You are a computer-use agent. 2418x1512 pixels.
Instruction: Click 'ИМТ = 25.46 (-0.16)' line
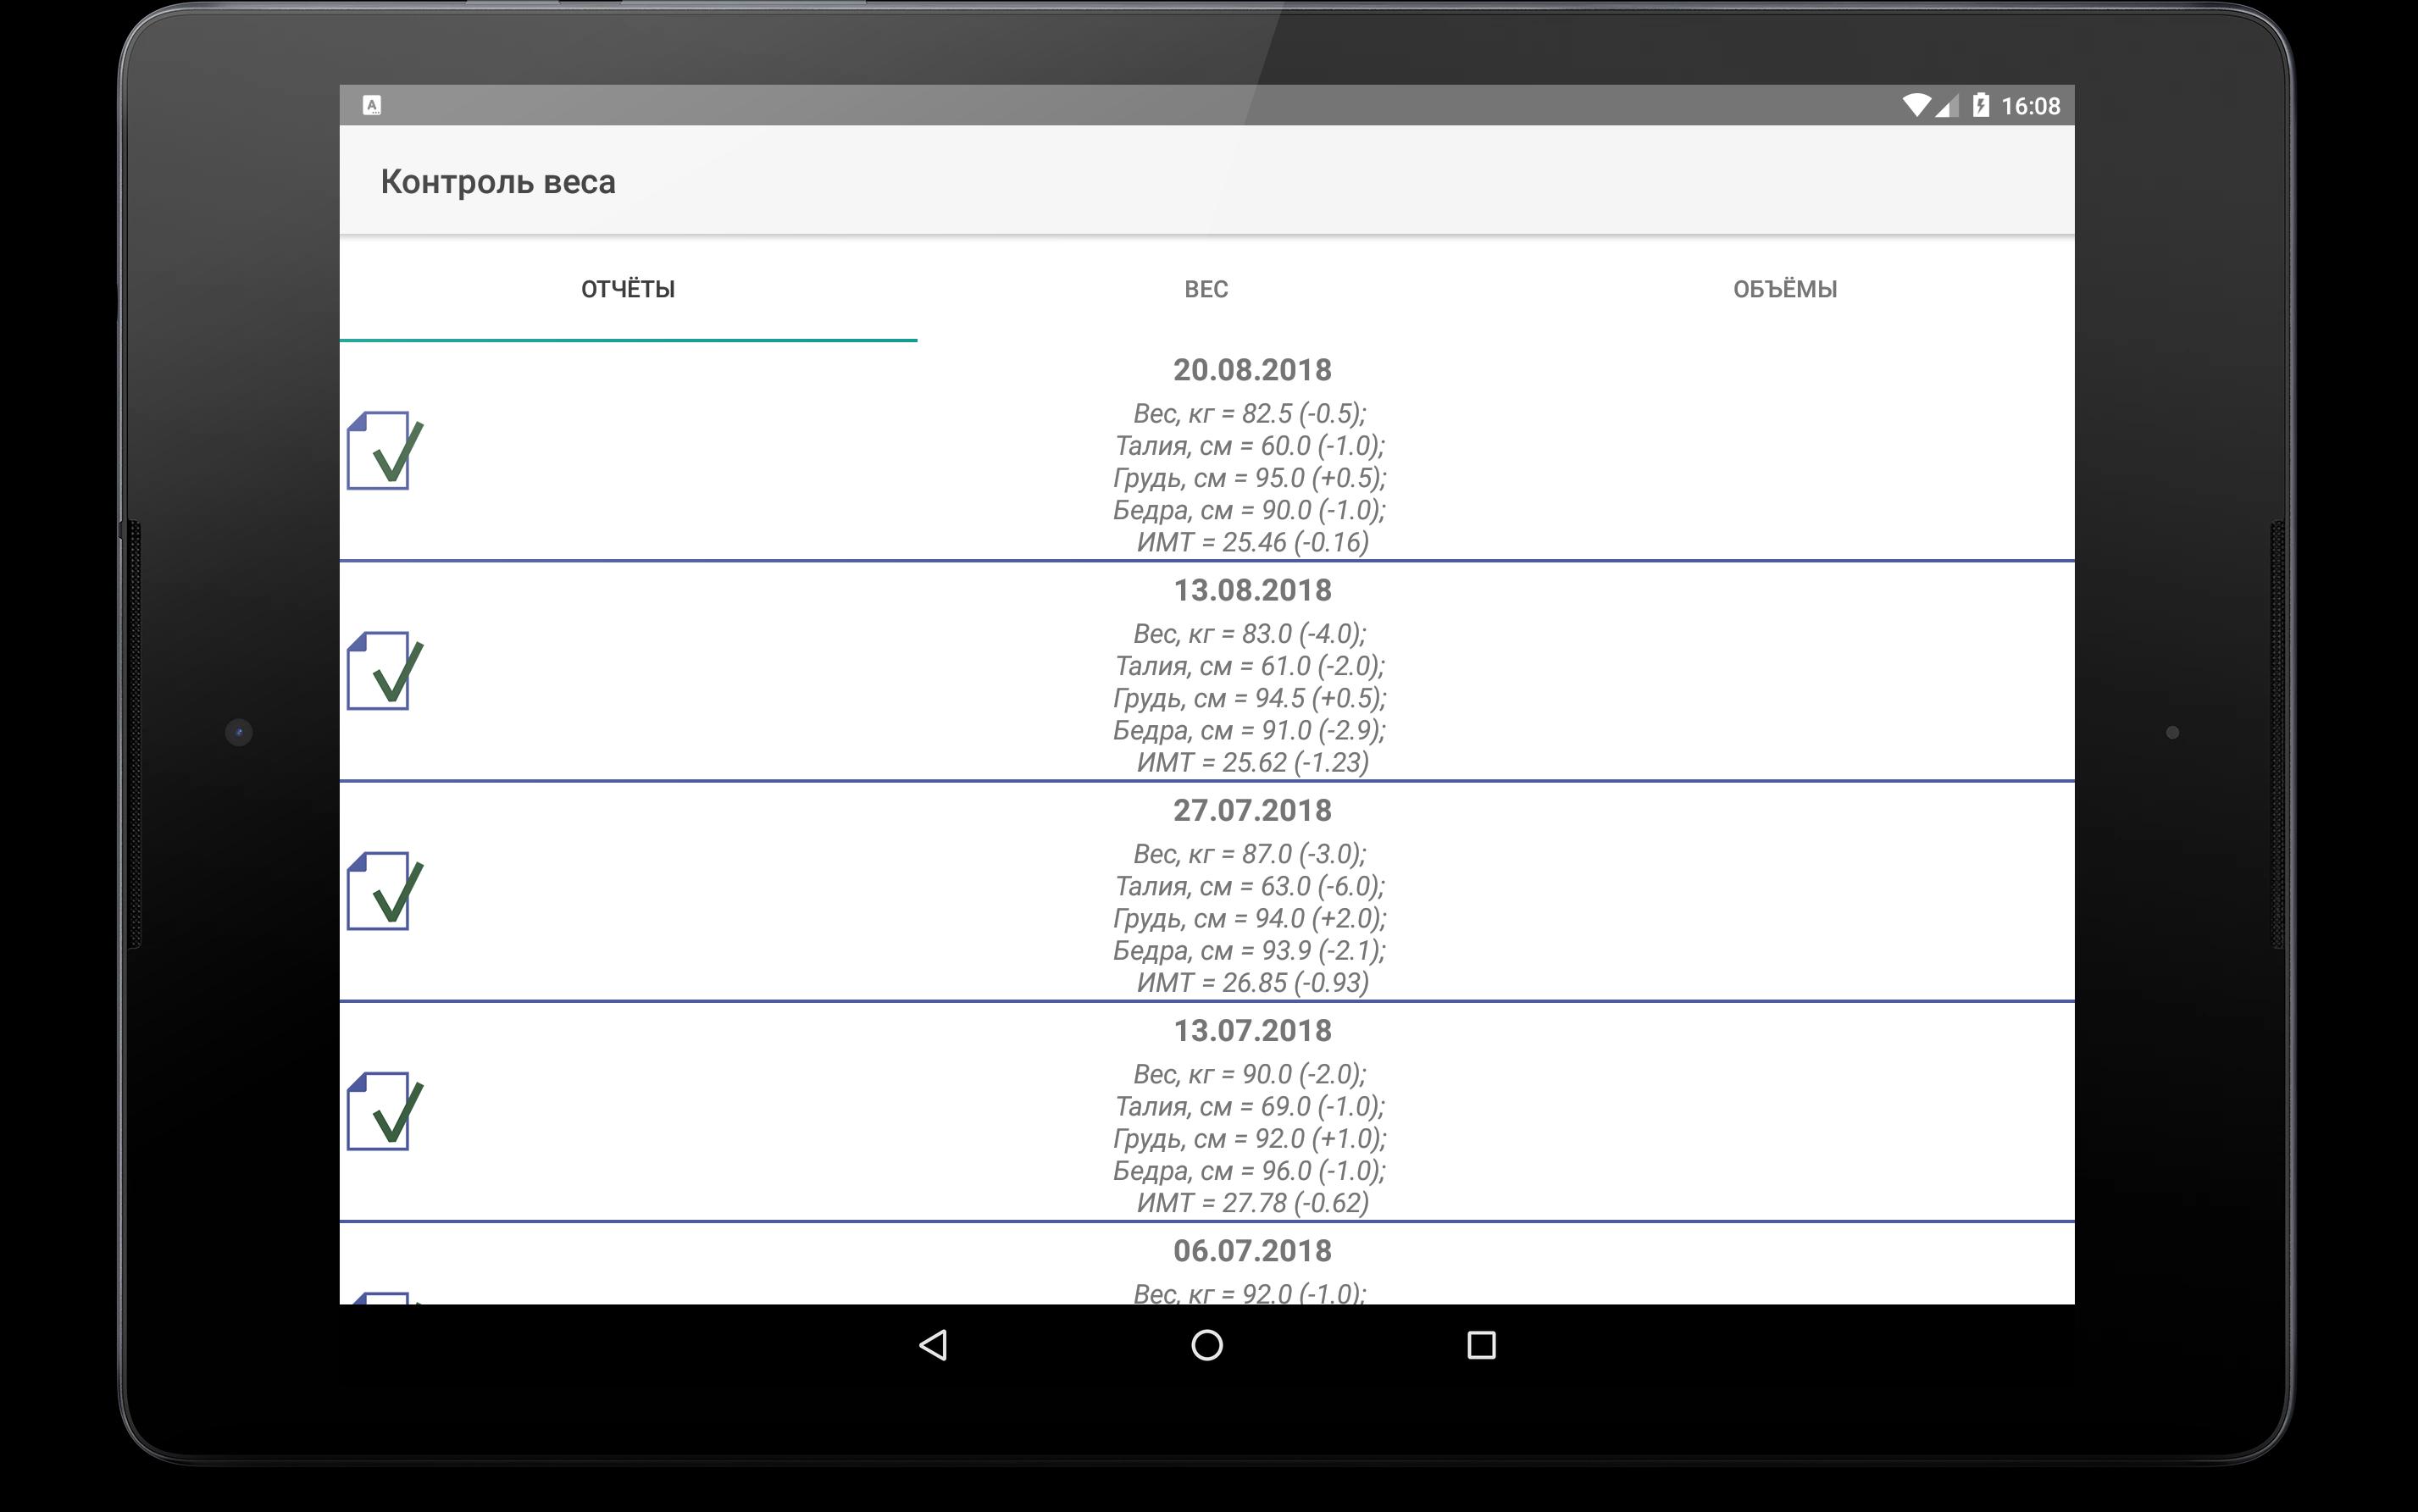[1252, 542]
